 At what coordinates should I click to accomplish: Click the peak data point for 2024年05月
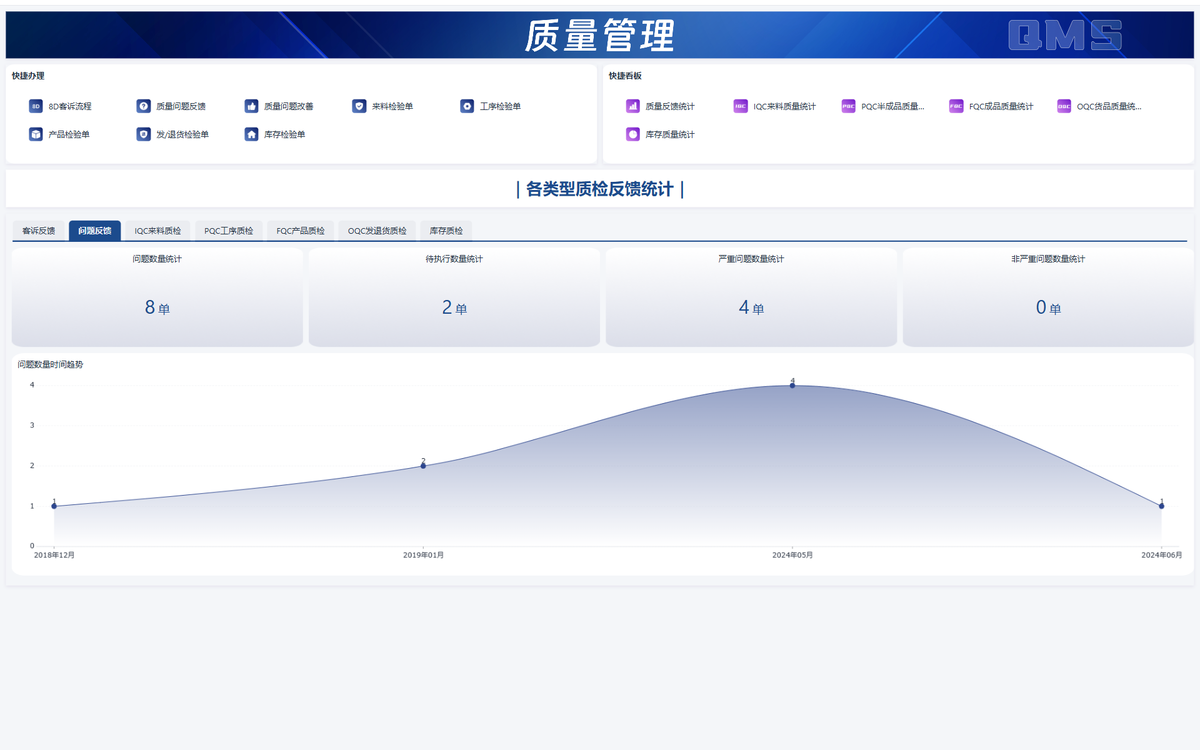tap(793, 385)
